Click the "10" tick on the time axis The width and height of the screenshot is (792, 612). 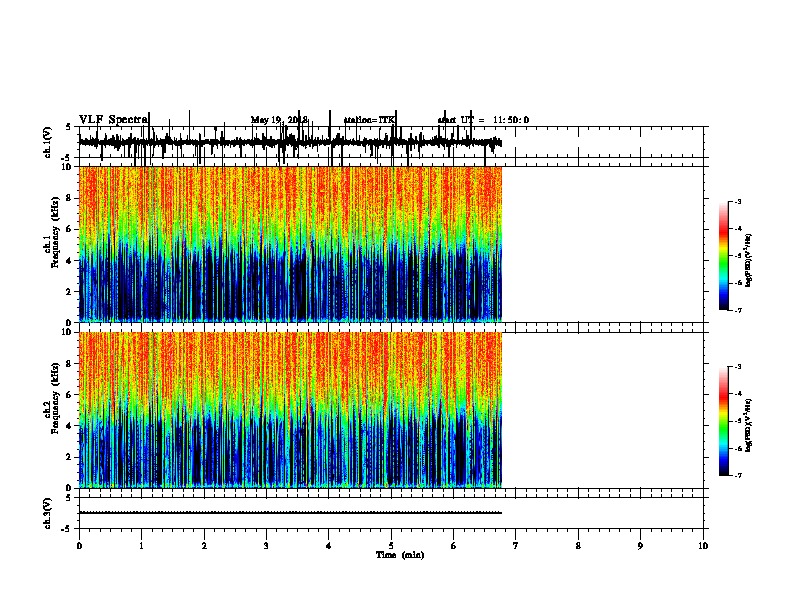(703, 546)
